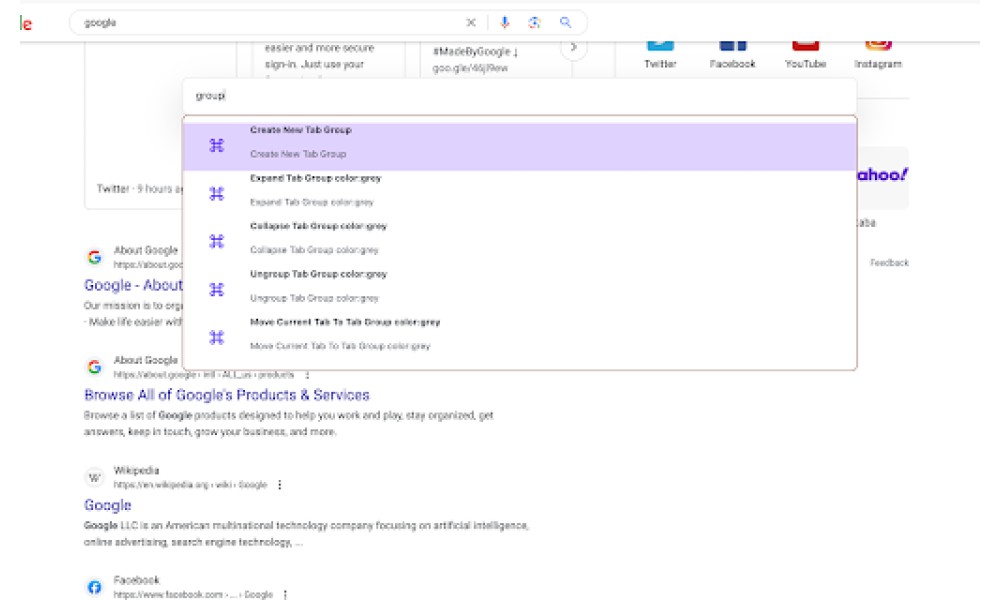This screenshot has width=1000, height=600.
Task: Open options menu for About Google products result
Action: pyautogui.click(x=307, y=375)
